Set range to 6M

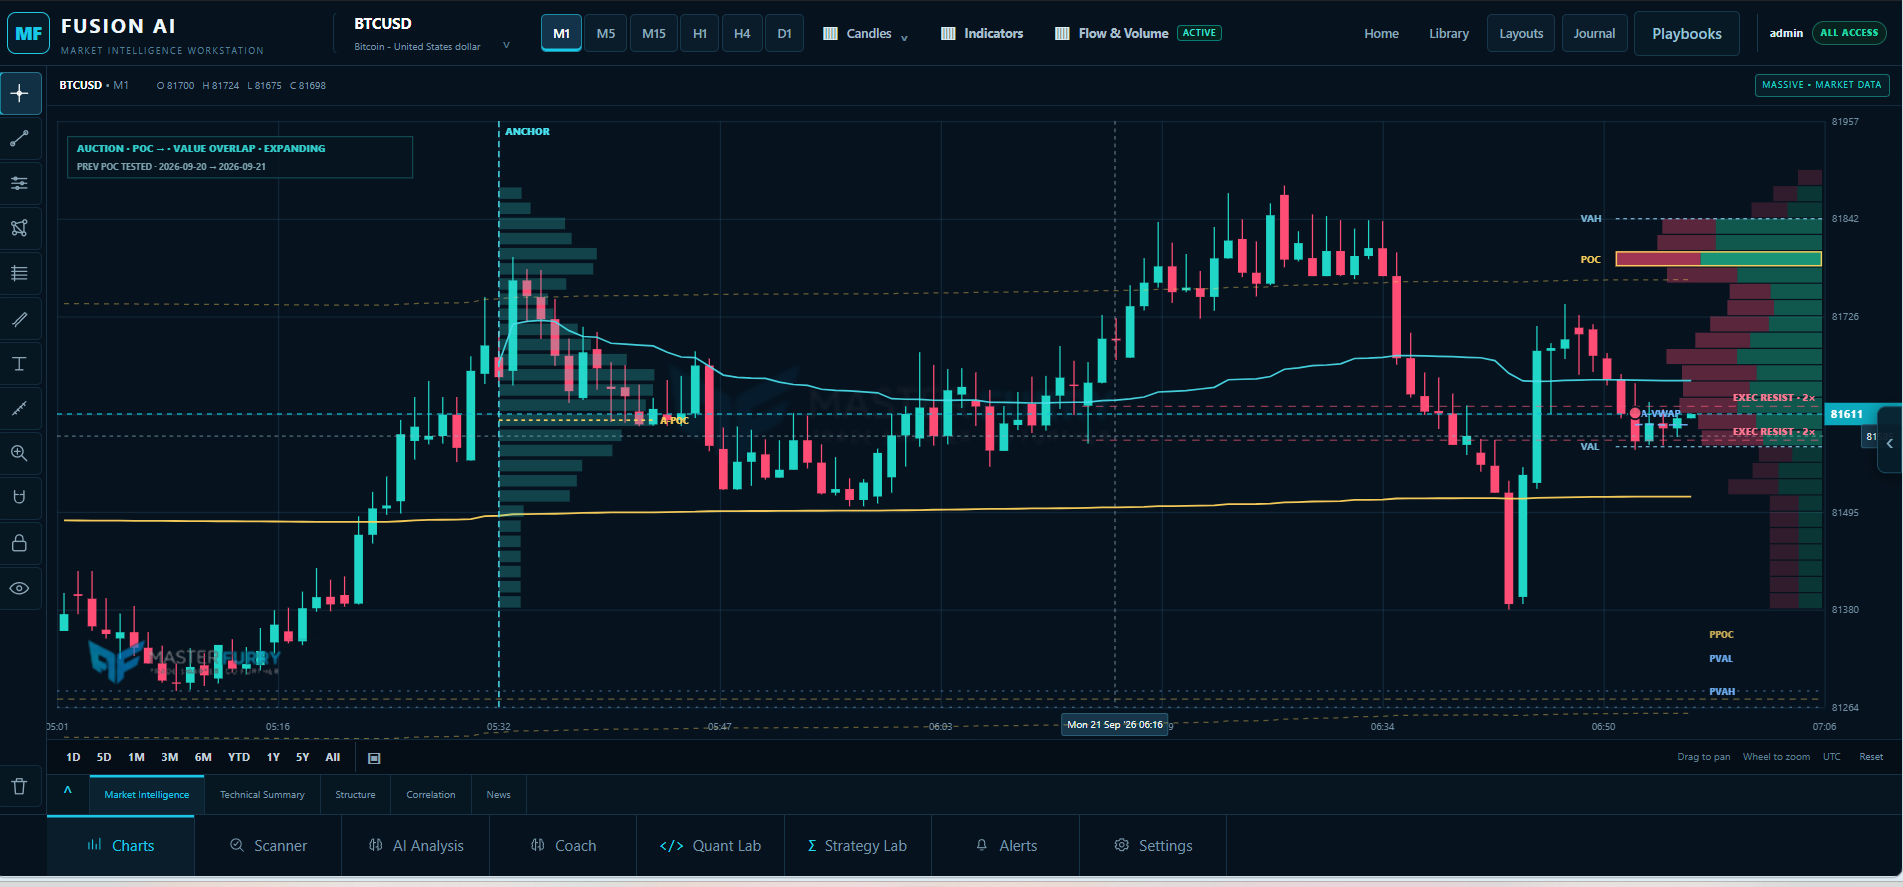point(203,758)
